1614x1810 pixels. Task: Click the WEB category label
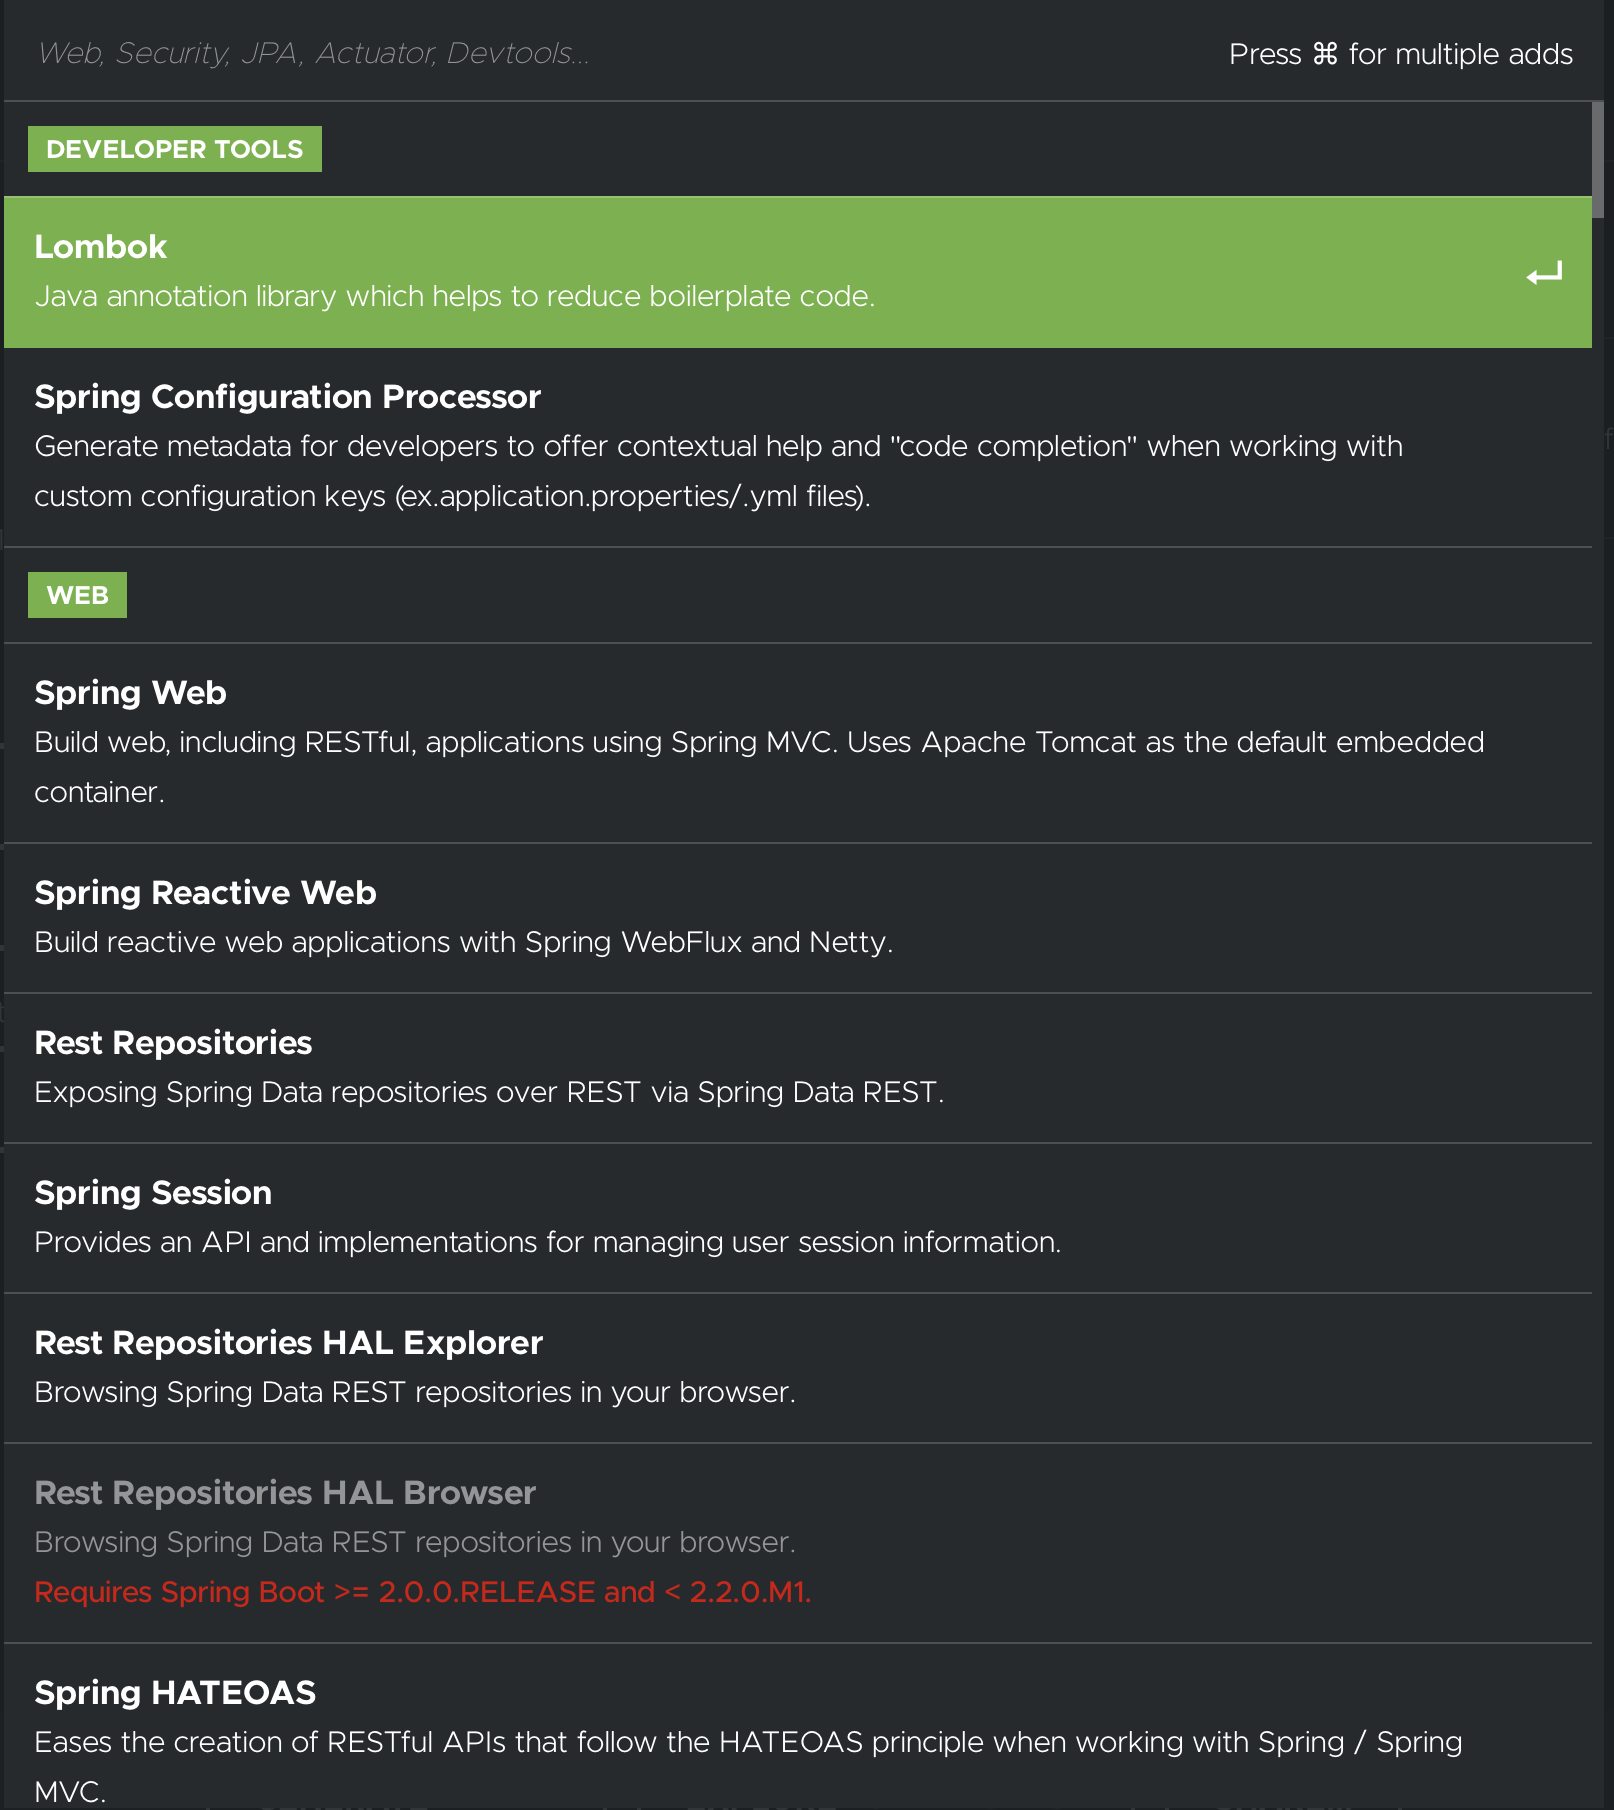pyautogui.click(x=77, y=595)
